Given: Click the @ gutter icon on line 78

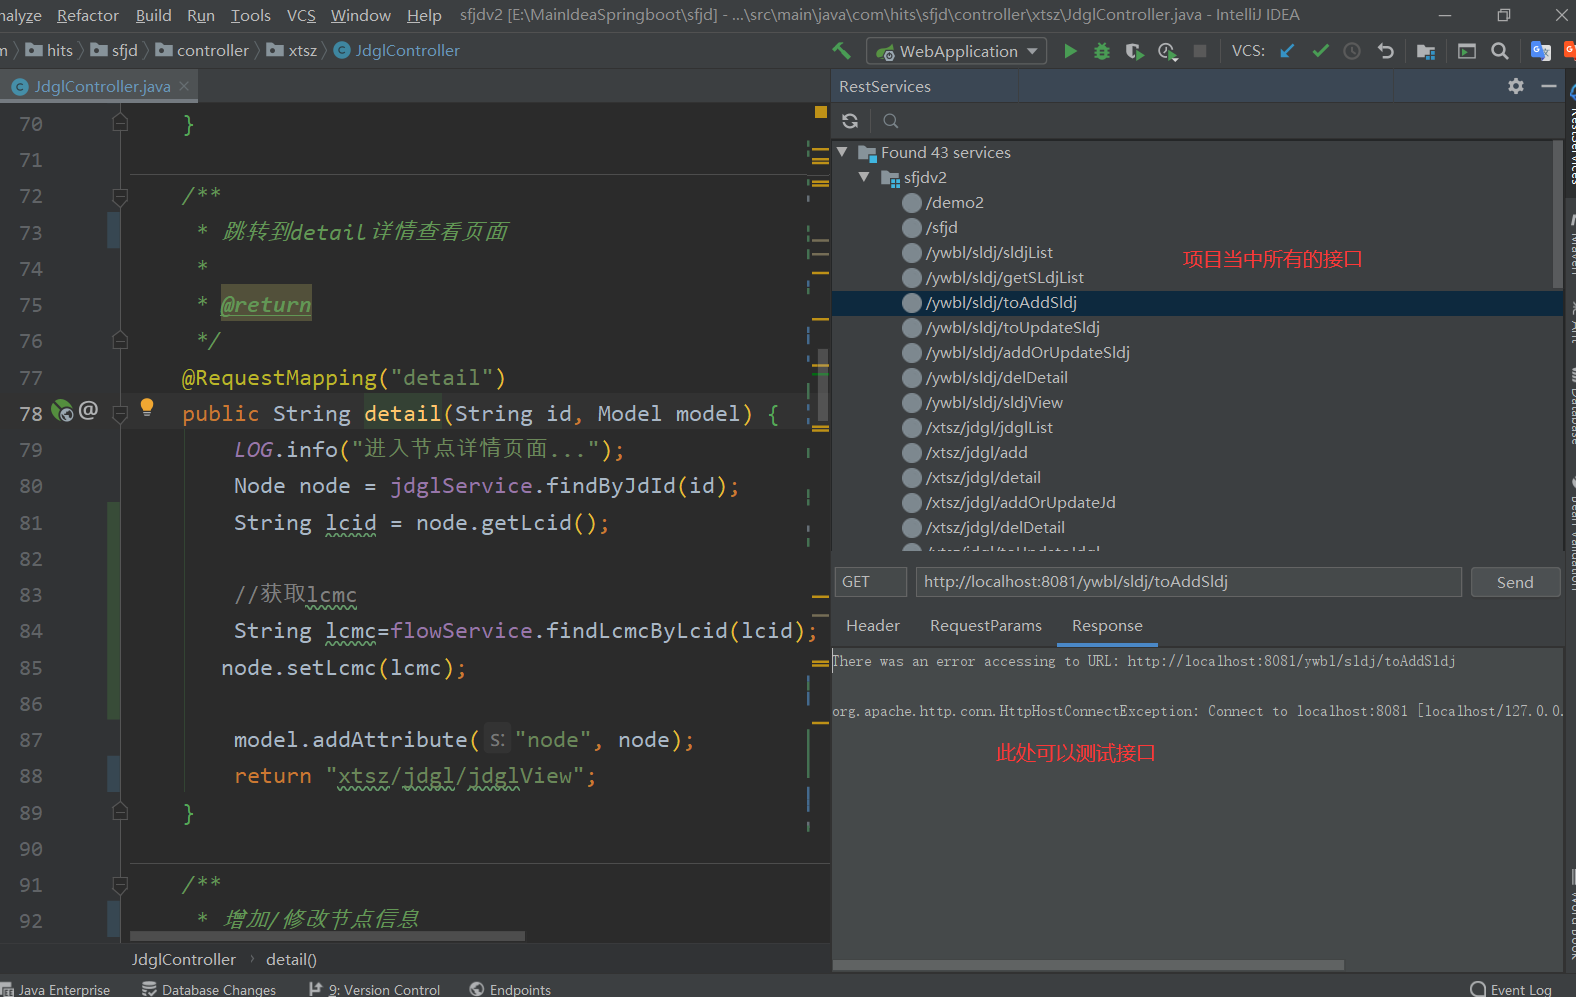Looking at the screenshot, I should click(88, 410).
